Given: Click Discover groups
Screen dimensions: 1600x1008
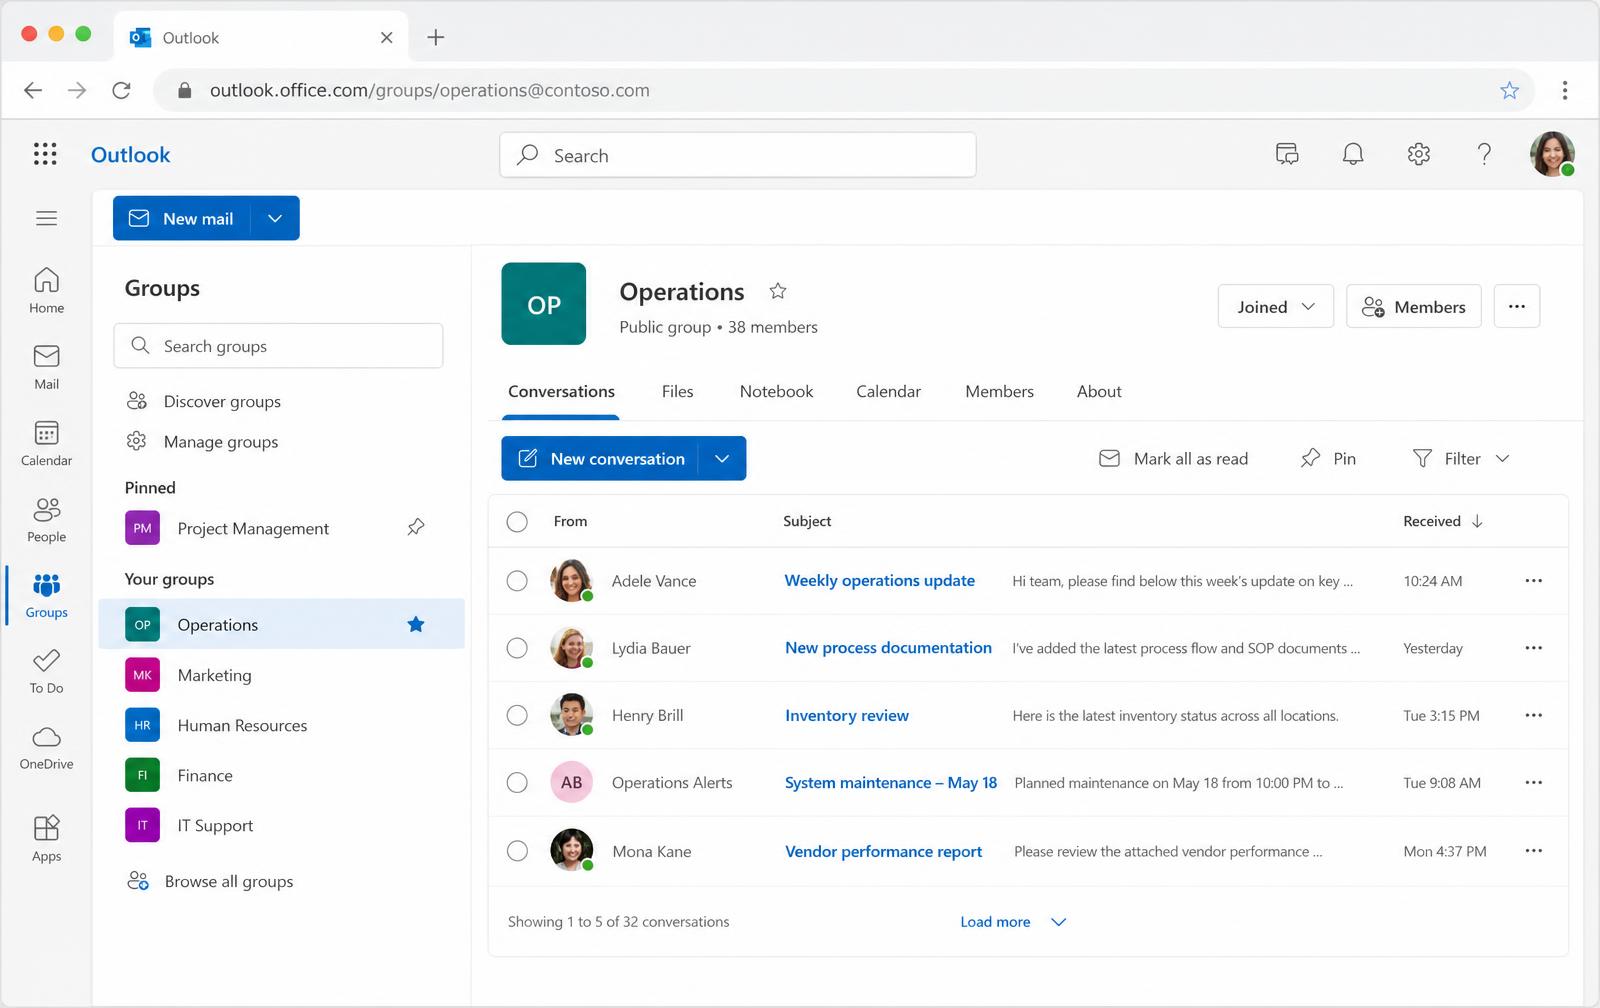Looking at the screenshot, I should point(204,401).
